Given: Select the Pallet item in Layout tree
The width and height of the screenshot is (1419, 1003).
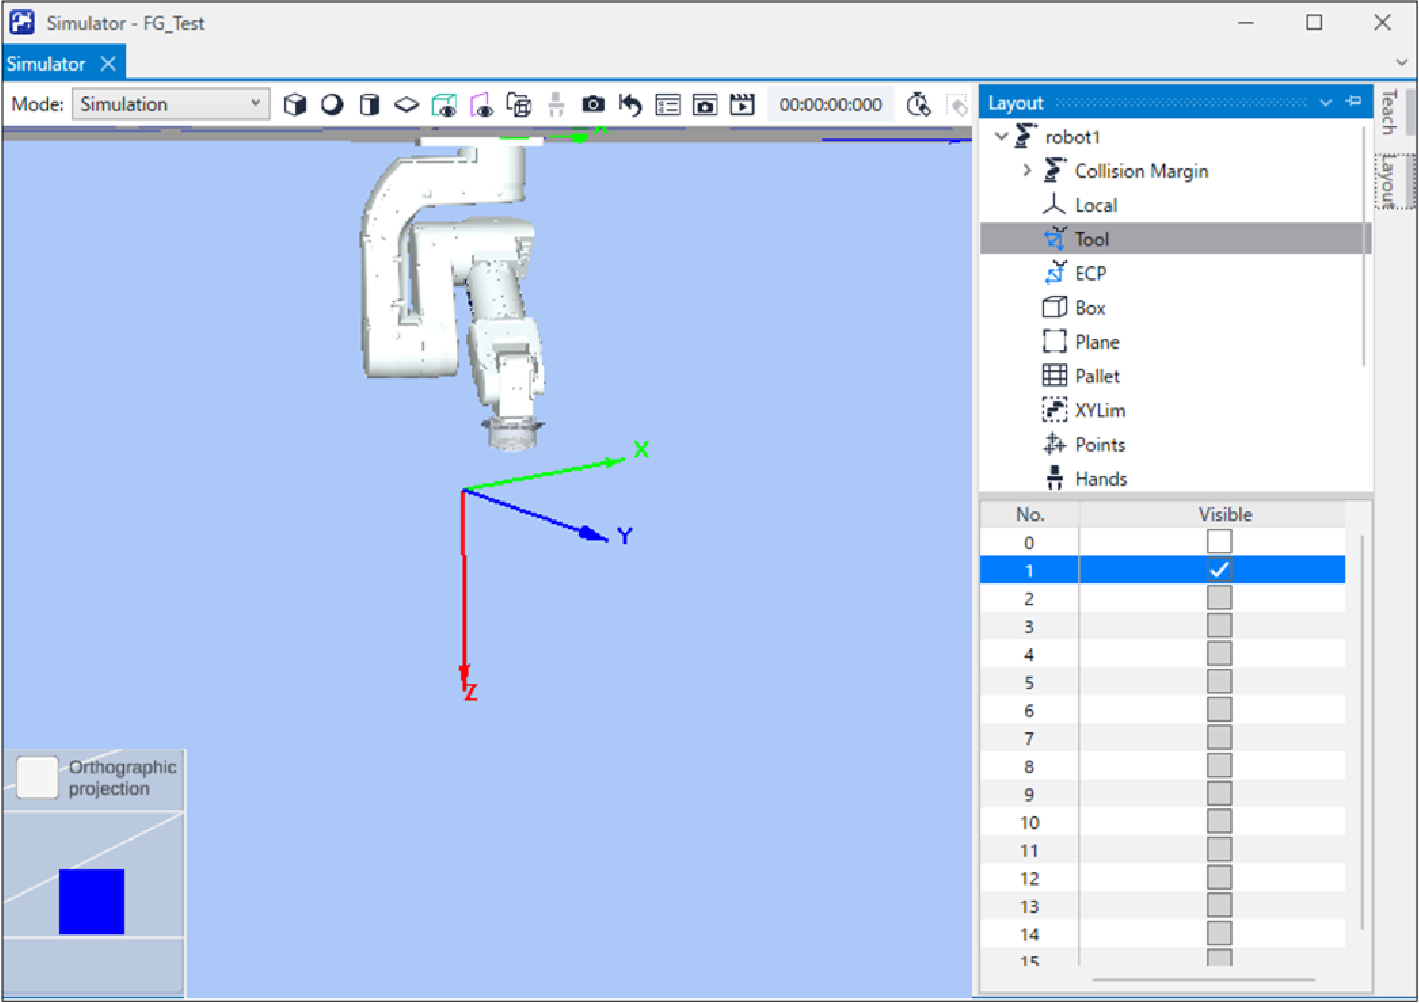Looking at the screenshot, I should 1097,376.
